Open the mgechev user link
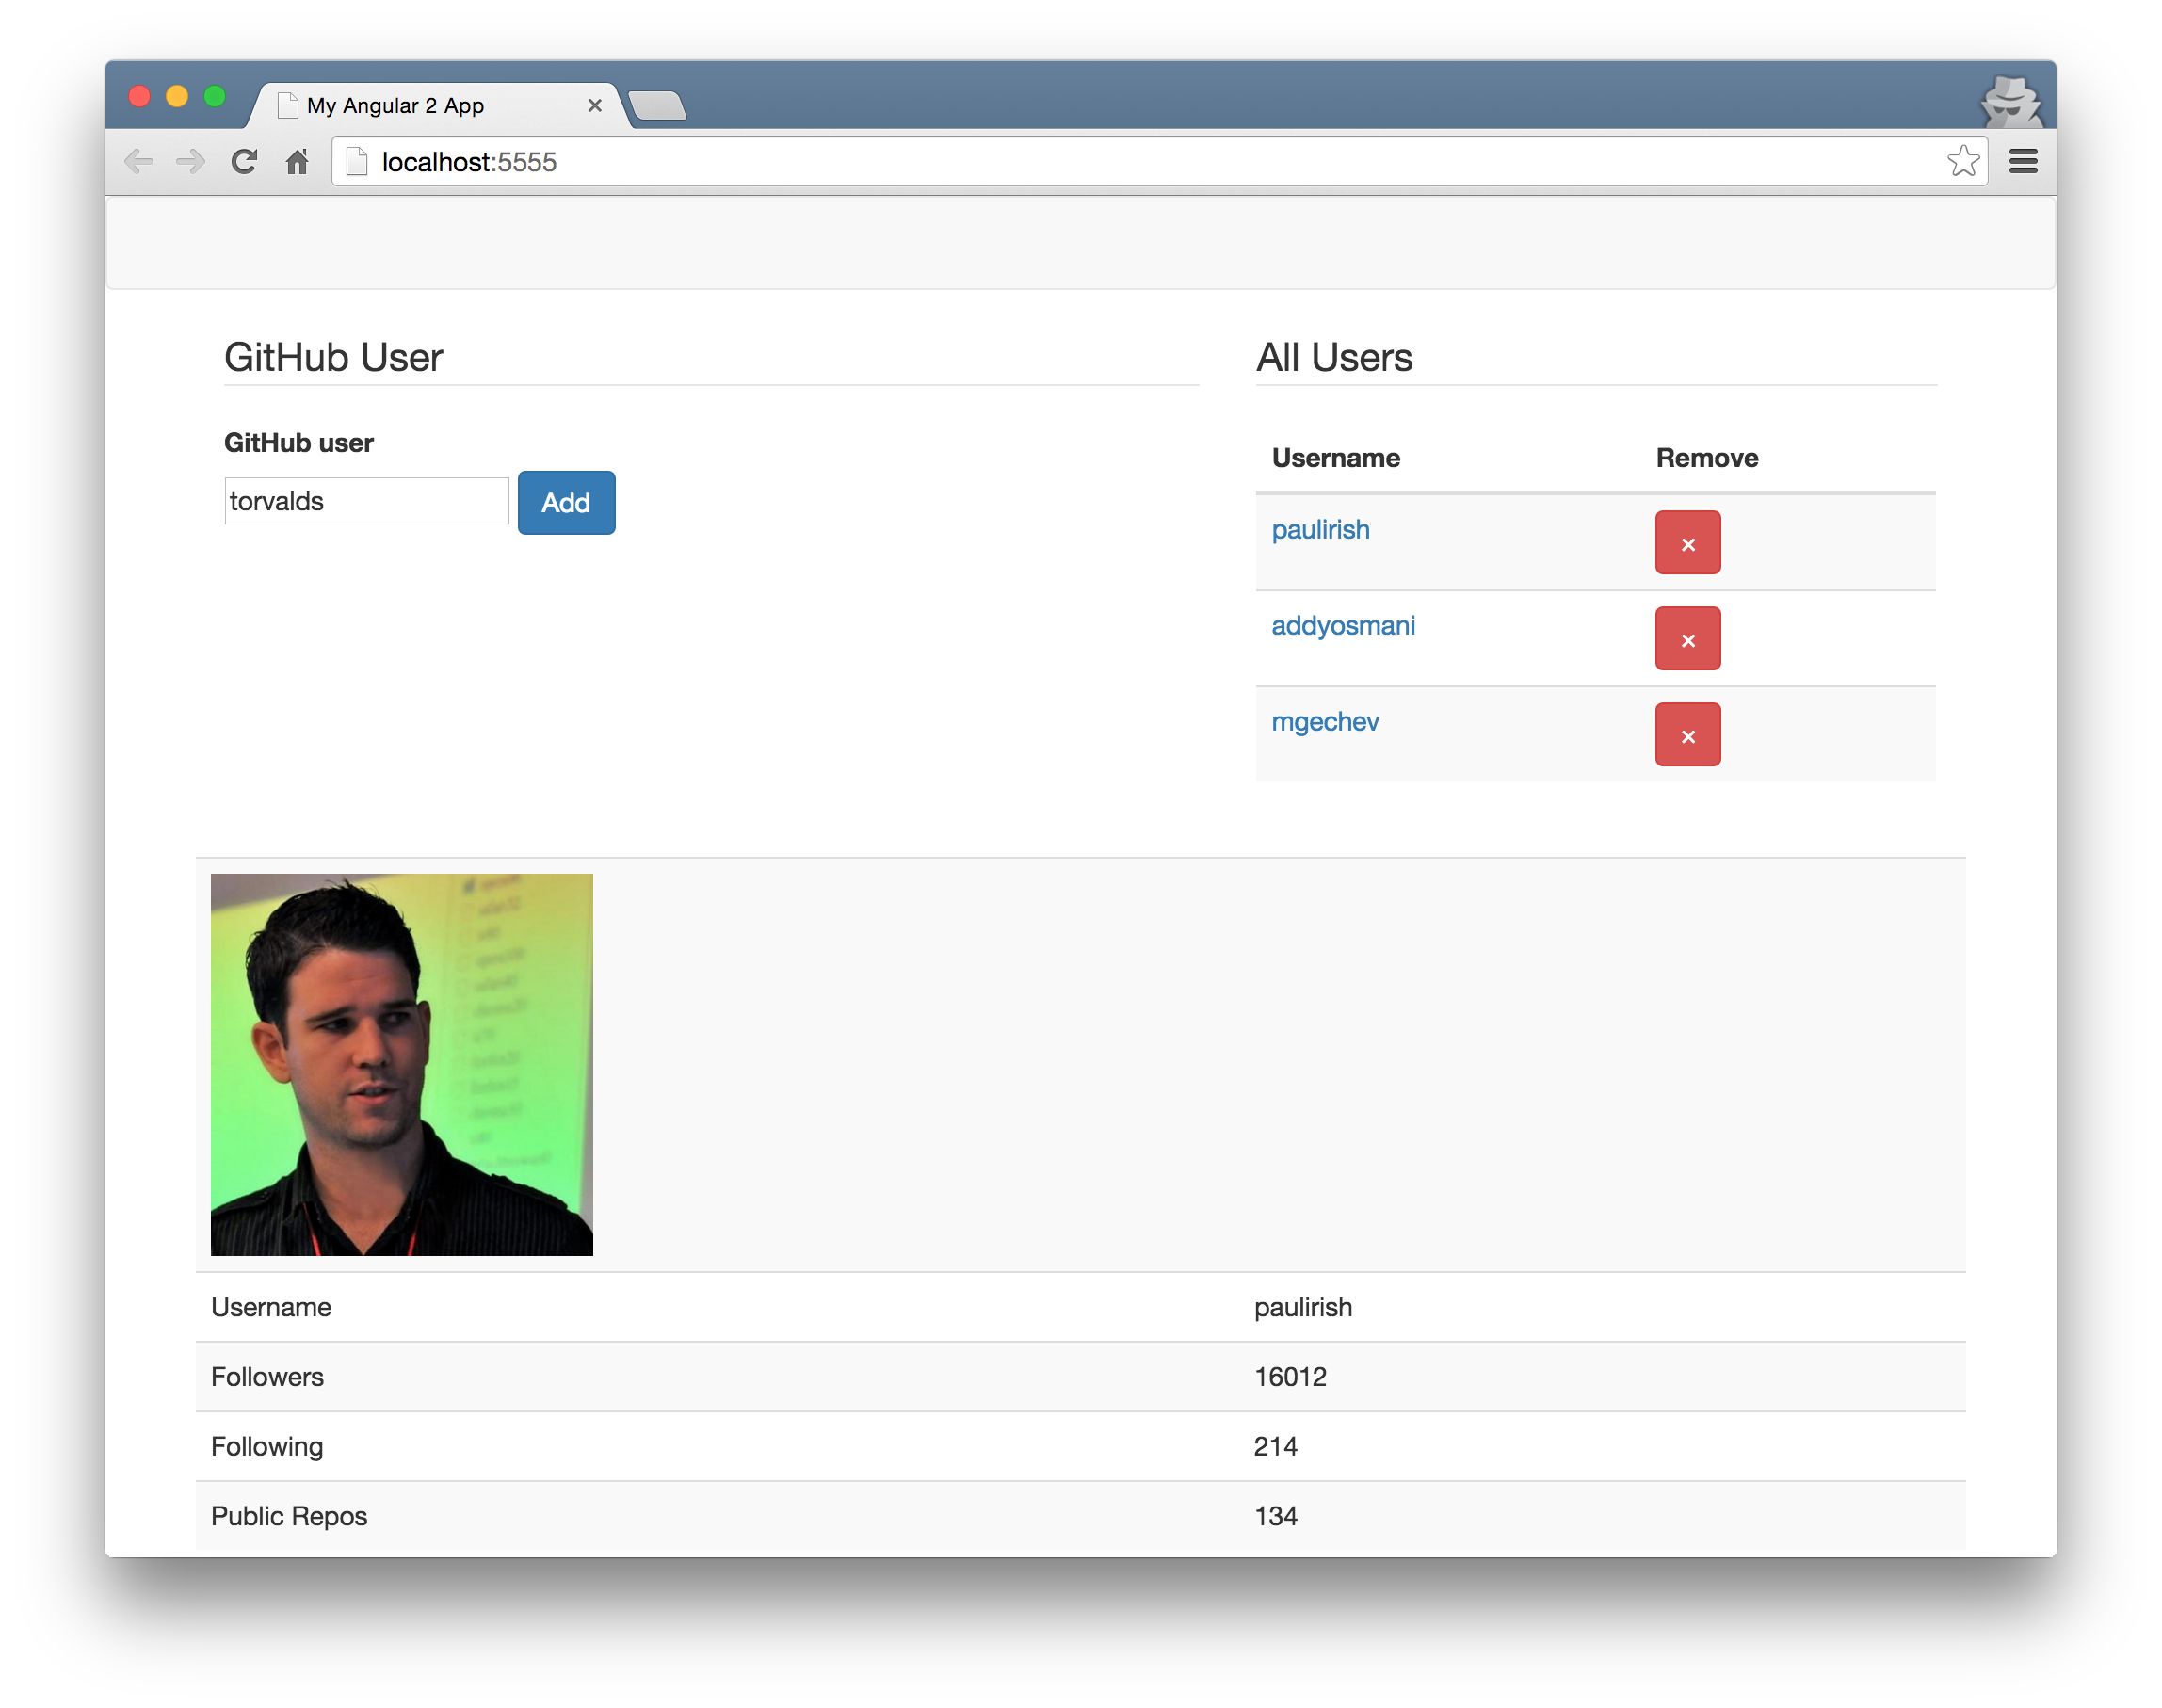 pos(1325,722)
